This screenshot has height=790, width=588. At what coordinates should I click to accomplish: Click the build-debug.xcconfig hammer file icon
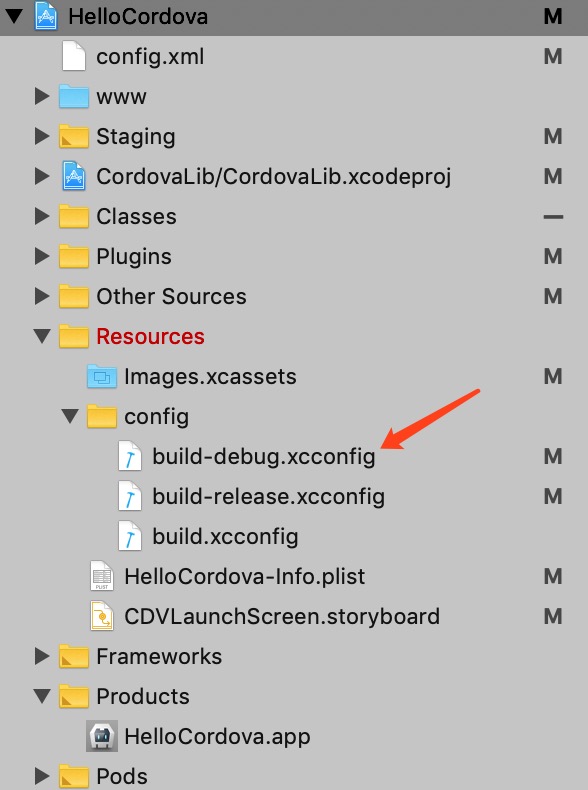[x=130, y=456]
